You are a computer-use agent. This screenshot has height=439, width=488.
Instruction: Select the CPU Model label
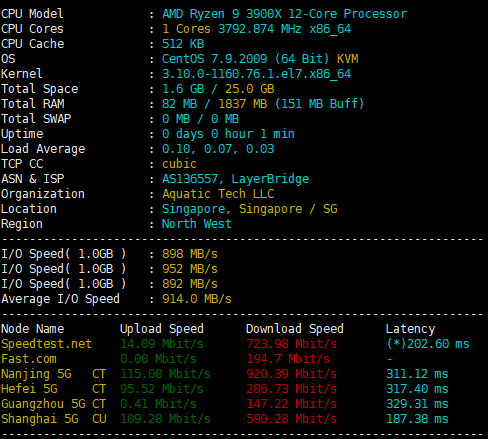point(32,14)
